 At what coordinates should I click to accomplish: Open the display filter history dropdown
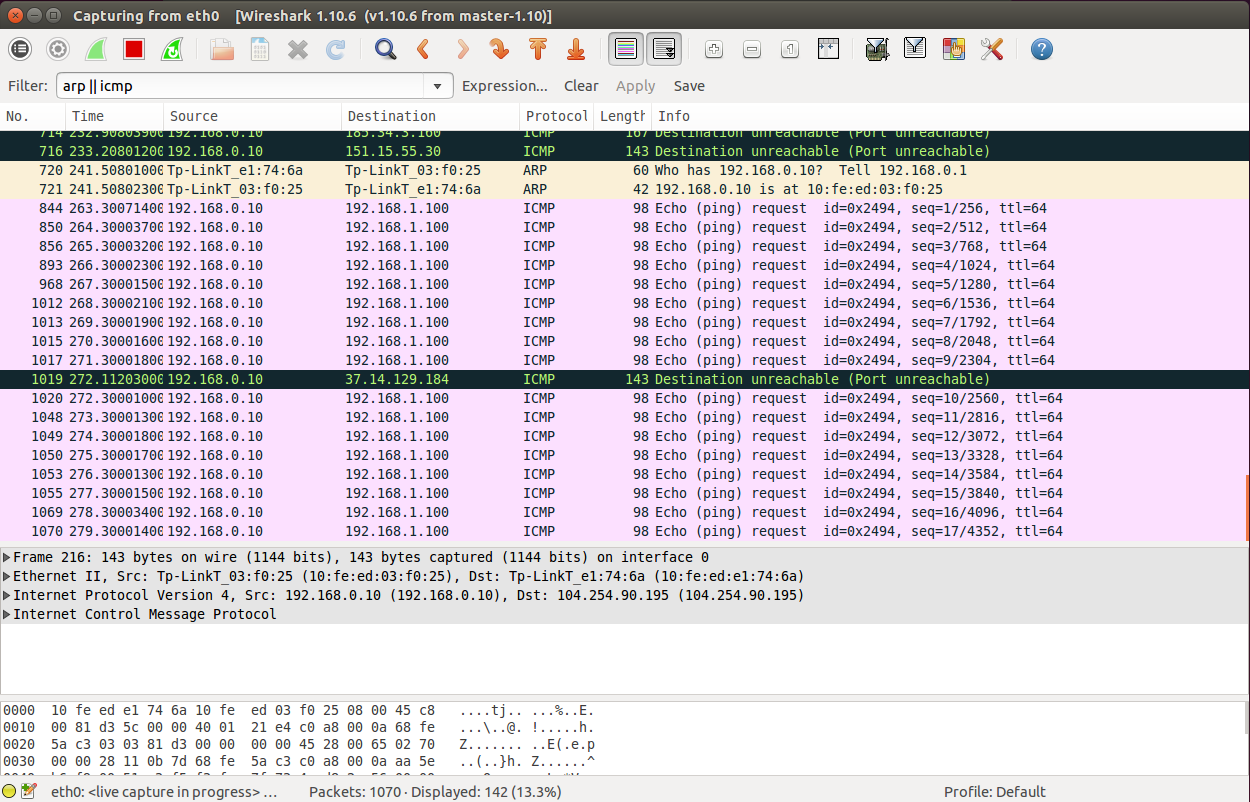pyautogui.click(x=438, y=86)
